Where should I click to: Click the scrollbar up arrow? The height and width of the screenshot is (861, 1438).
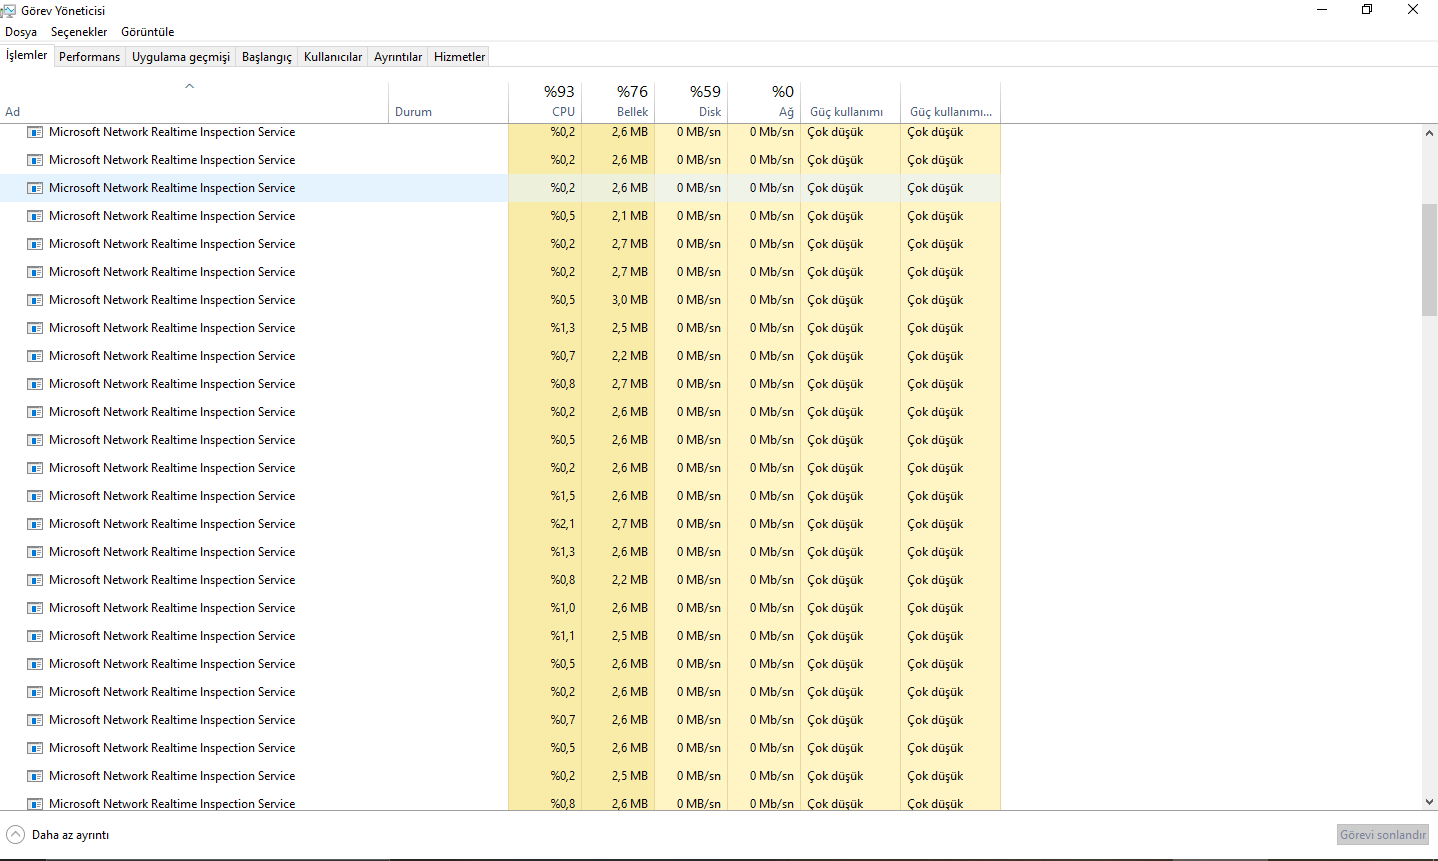click(1429, 133)
